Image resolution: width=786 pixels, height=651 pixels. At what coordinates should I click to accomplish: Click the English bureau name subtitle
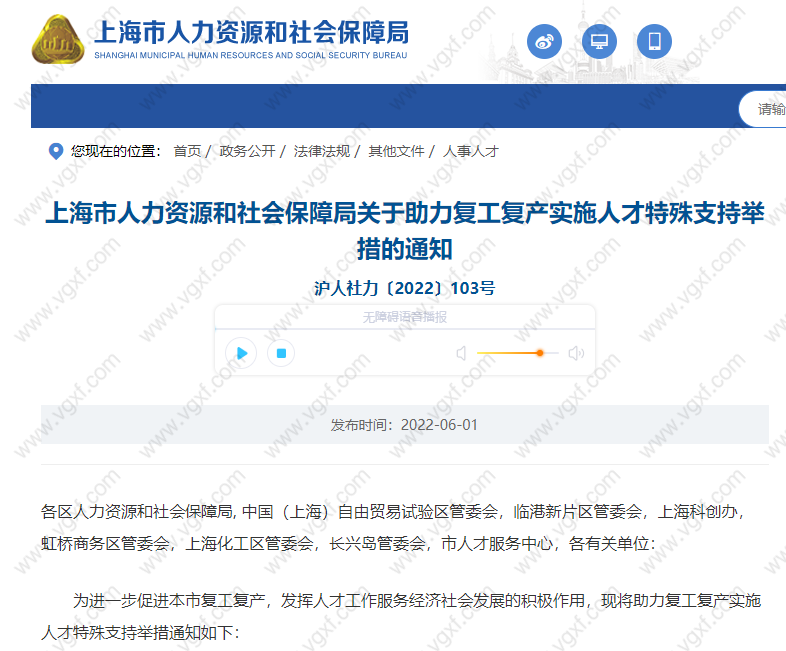pos(251,55)
